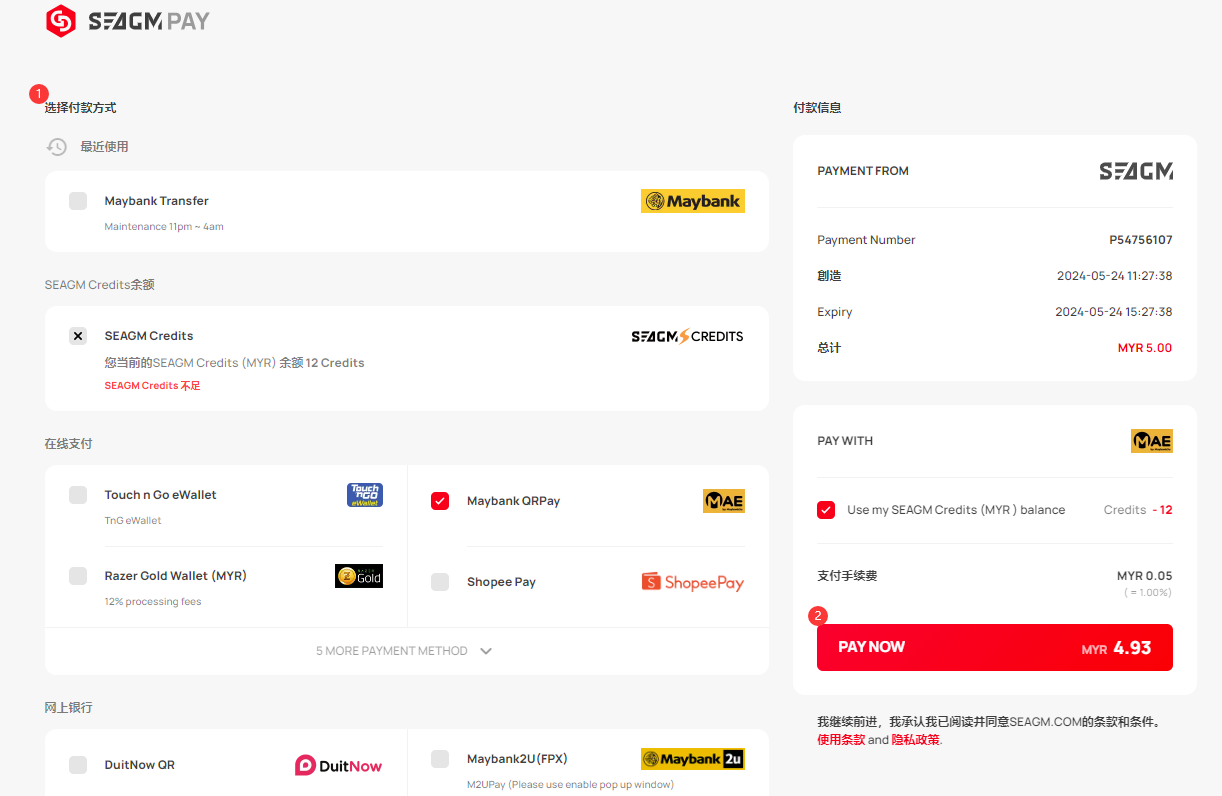The width and height of the screenshot is (1222, 796).
Task: Click the Touch n Go eWallet label
Action: pyautogui.click(x=161, y=495)
